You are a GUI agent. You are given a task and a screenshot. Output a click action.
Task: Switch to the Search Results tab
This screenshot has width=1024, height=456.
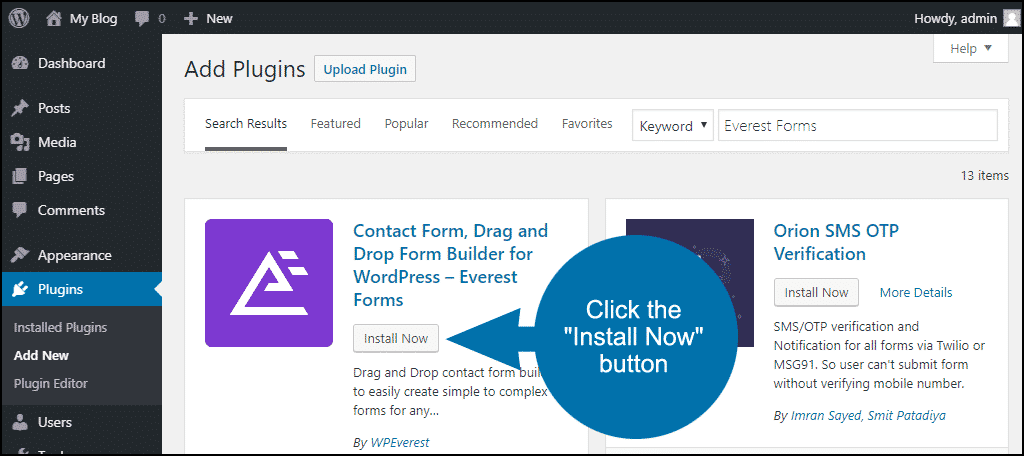(246, 123)
